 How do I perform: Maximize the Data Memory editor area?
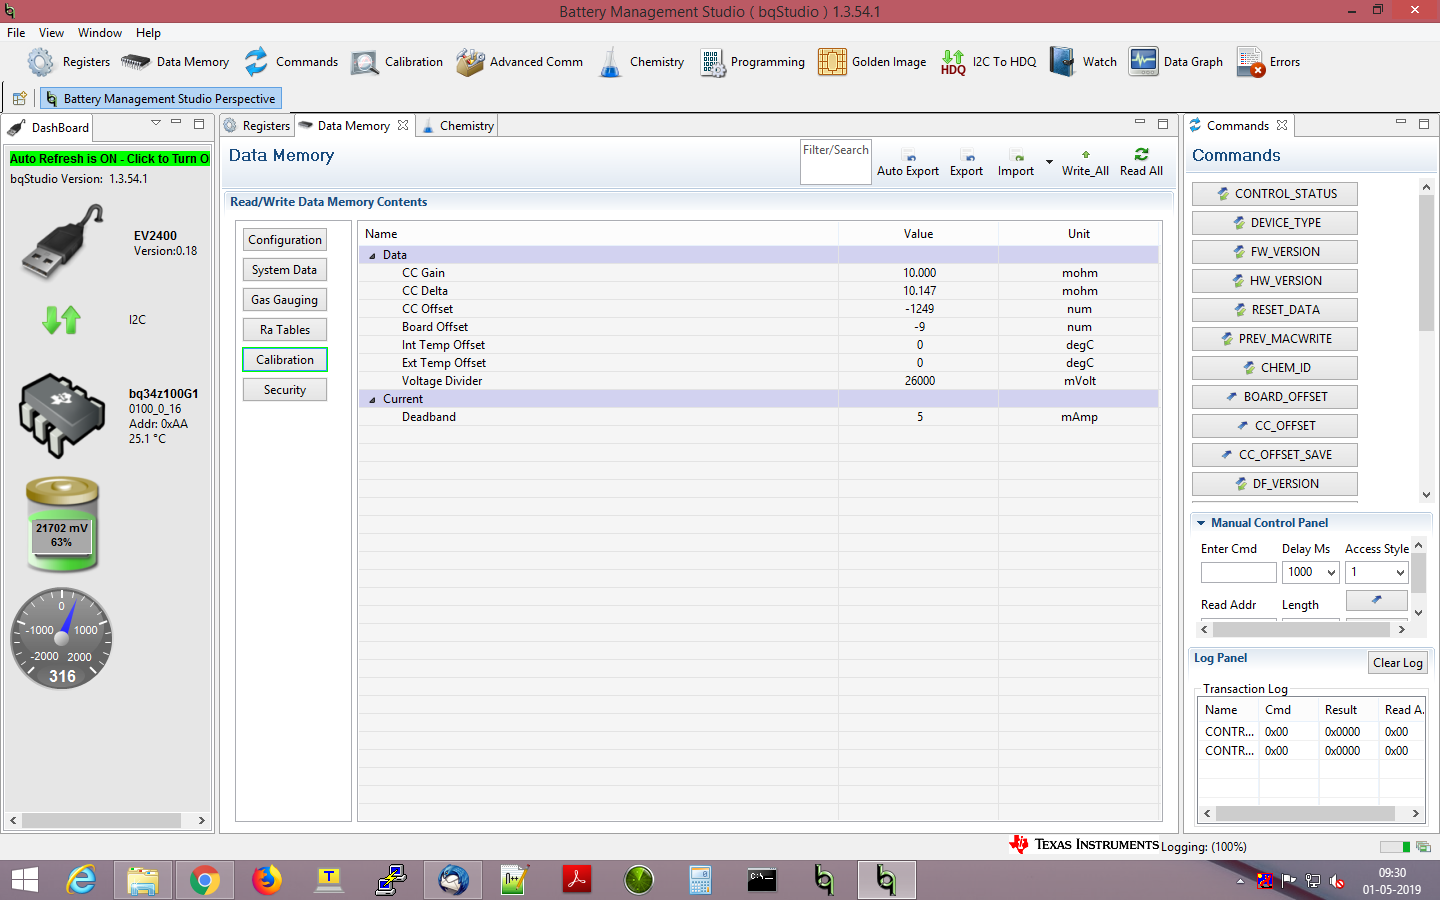point(1163,124)
